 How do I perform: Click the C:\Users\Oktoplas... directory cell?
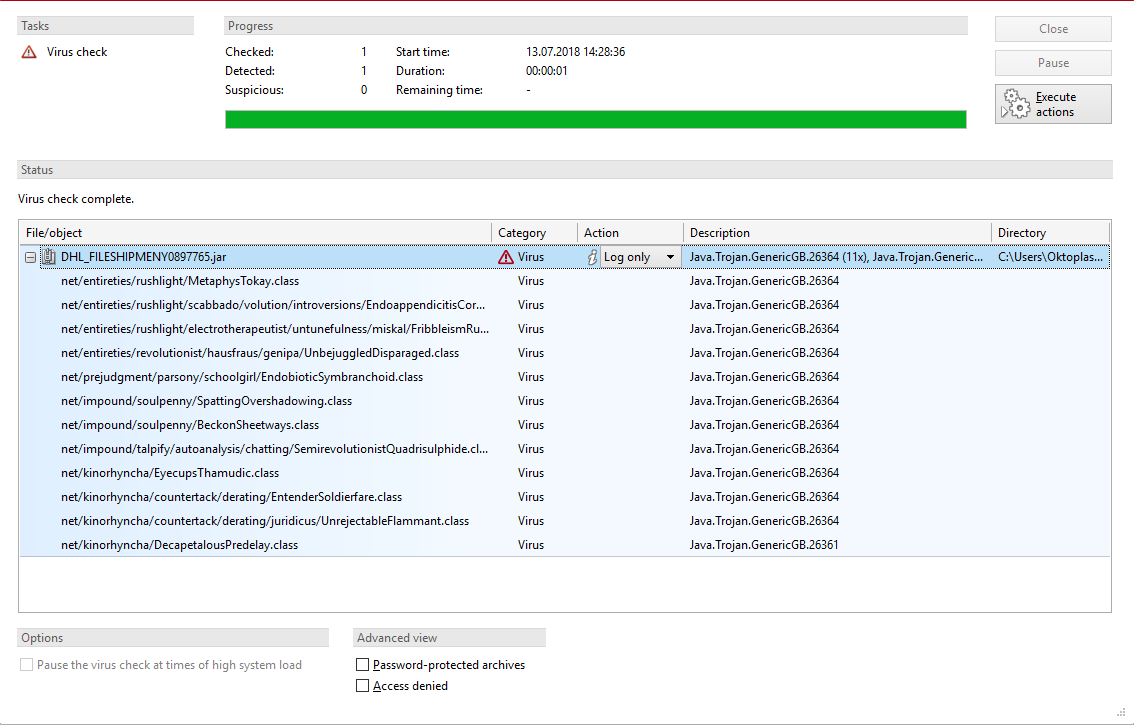[1050, 257]
